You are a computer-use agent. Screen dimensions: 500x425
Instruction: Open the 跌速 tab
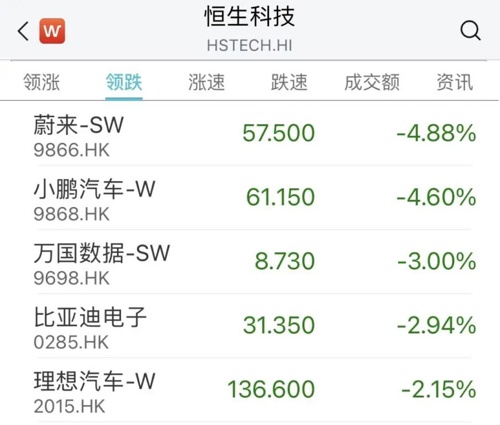click(289, 82)
